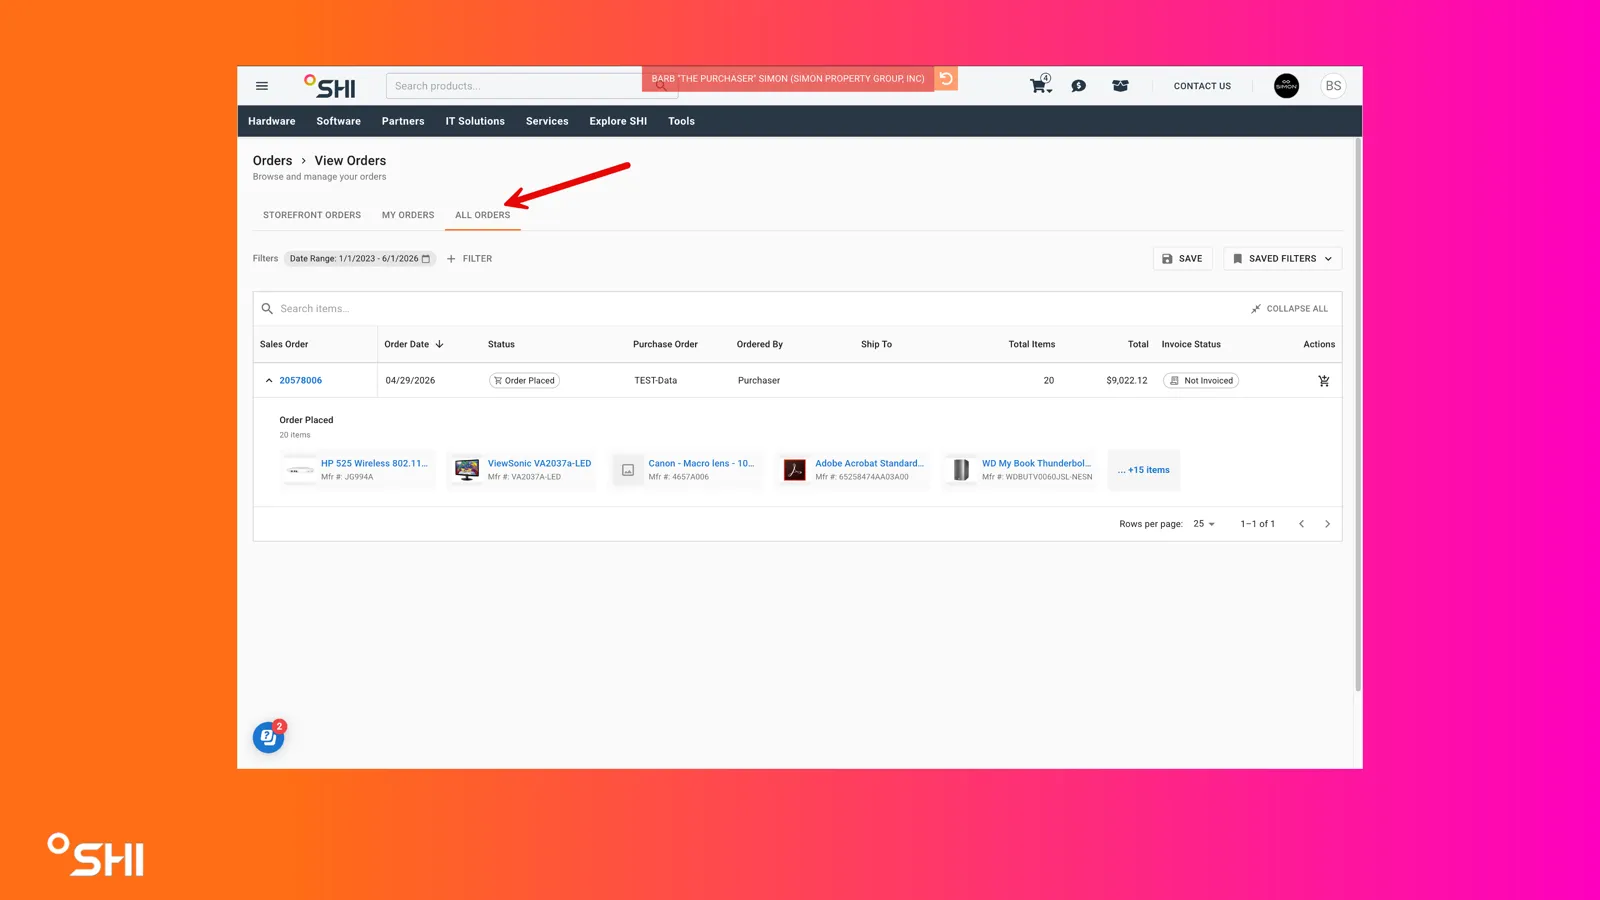The width and height of the screenshot is (1600, 900).
Task: Click the Order Placed status chip
Action: pos(524,381)
